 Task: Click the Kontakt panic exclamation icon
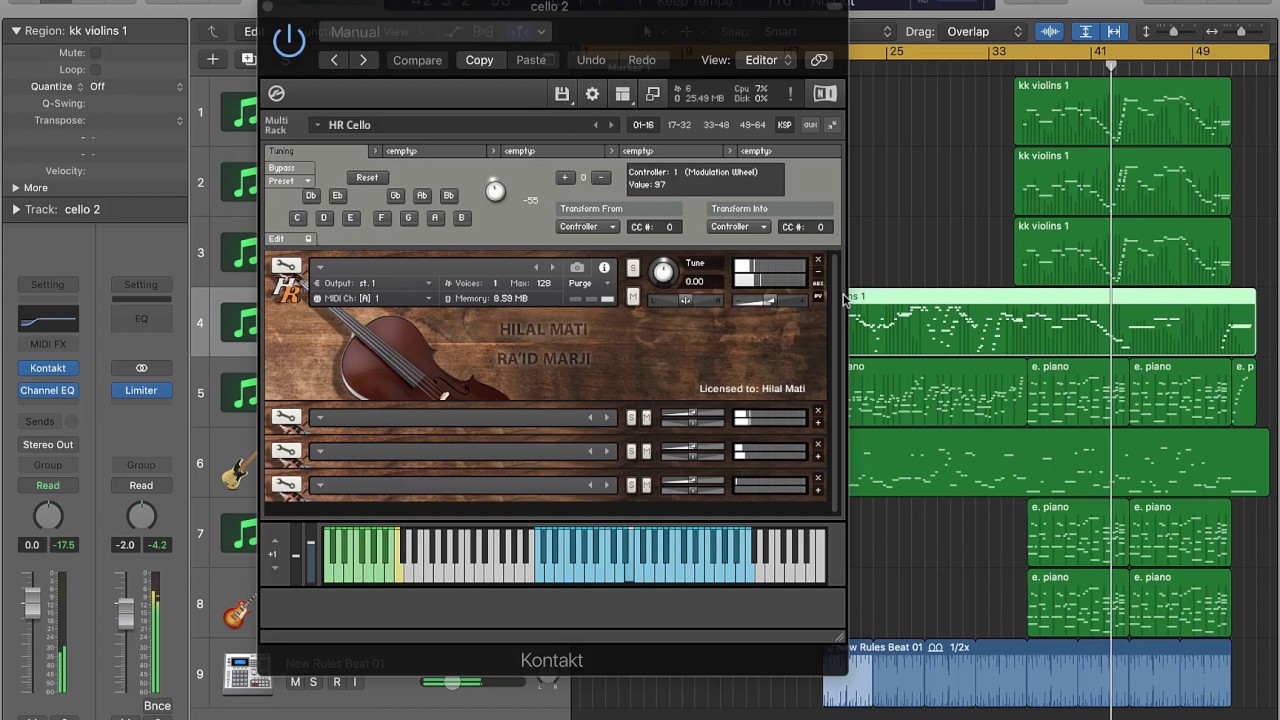[x=790, y=94]
